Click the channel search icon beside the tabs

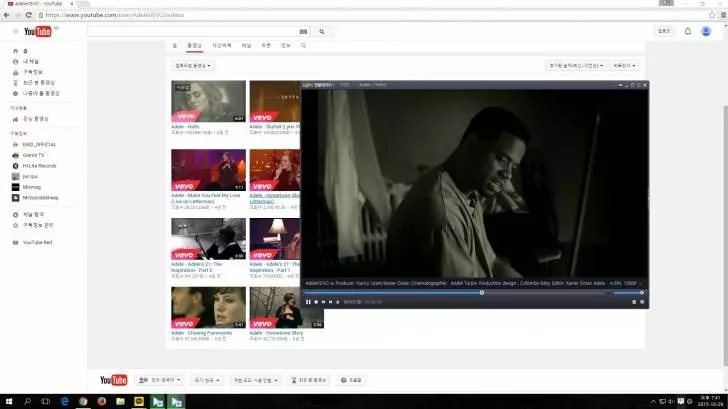pos(304,45)
